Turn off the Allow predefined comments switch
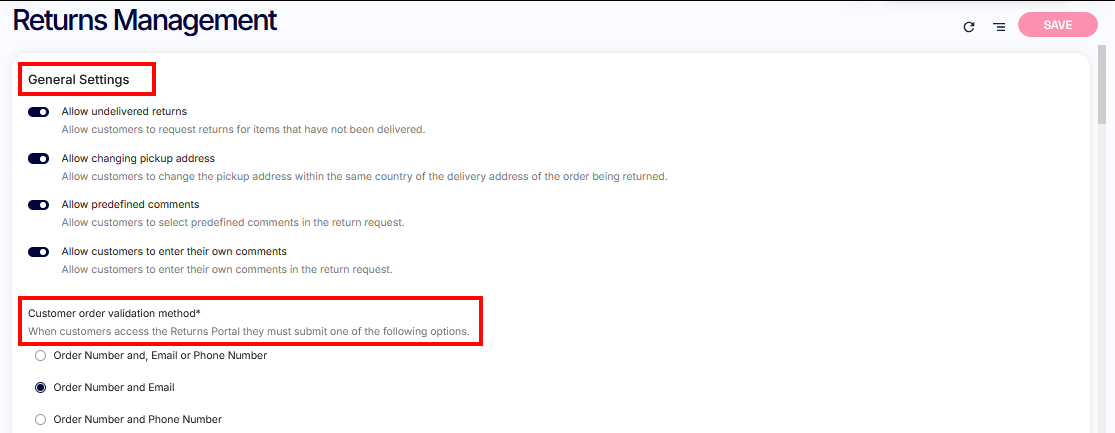 pyautogui.click(x=39, y=204)
